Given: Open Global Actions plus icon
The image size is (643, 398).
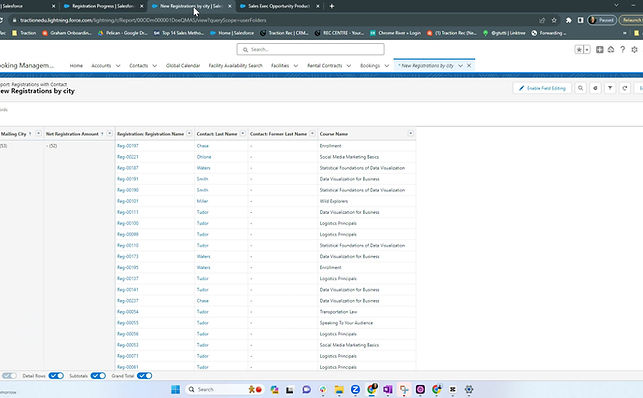Looking at the screenshot, I should (x=600, y=50).
